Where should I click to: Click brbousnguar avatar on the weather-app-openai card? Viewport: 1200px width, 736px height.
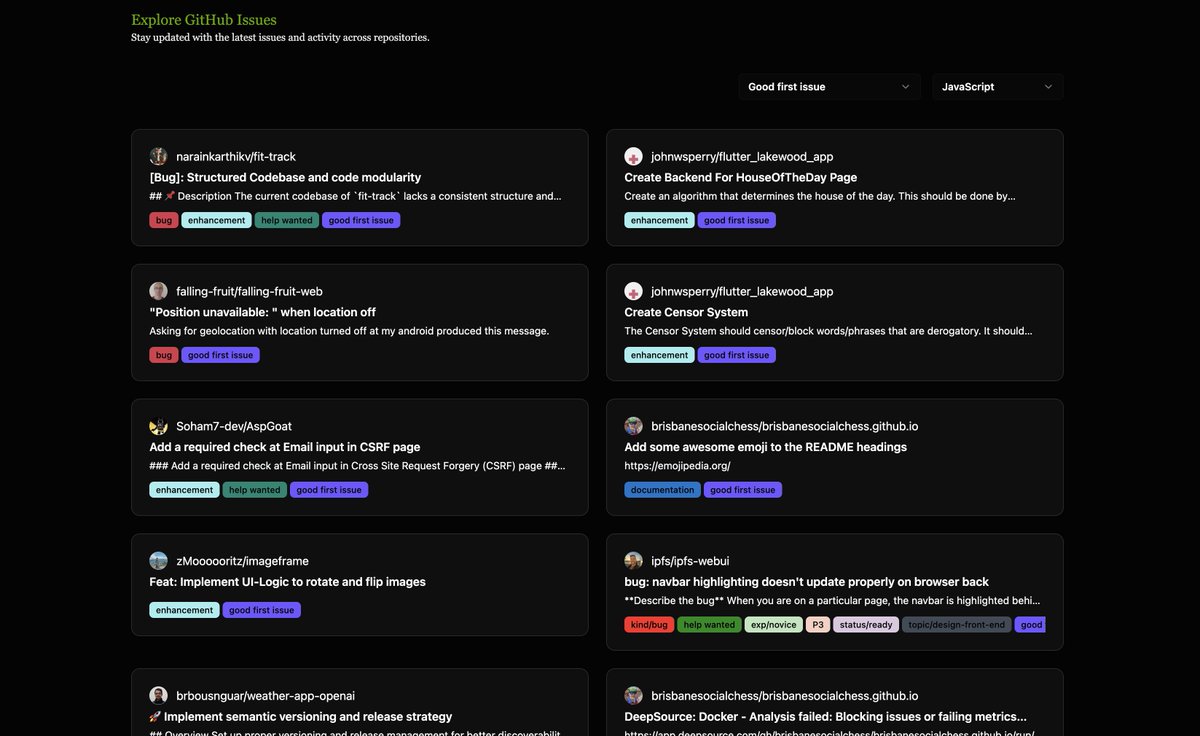[x=159, y=695]
